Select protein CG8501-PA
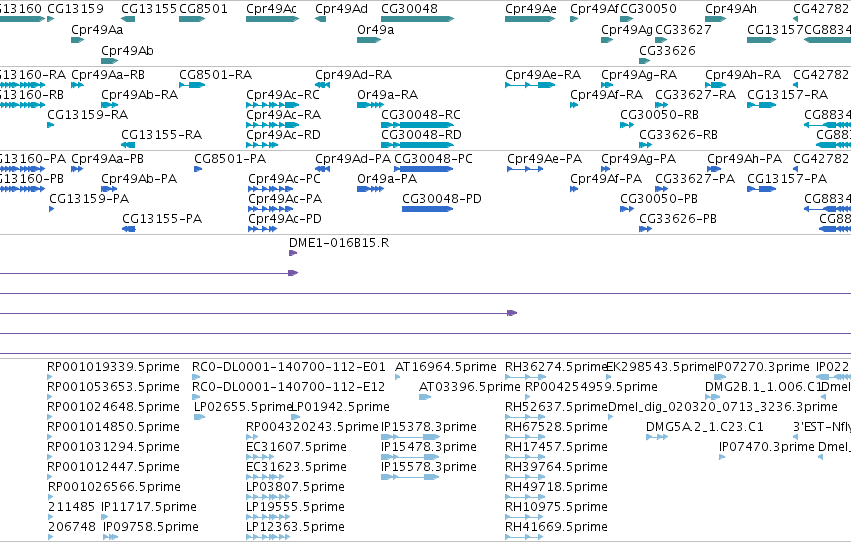The height and width of the screenshot is (542, 851). (198, 169)
